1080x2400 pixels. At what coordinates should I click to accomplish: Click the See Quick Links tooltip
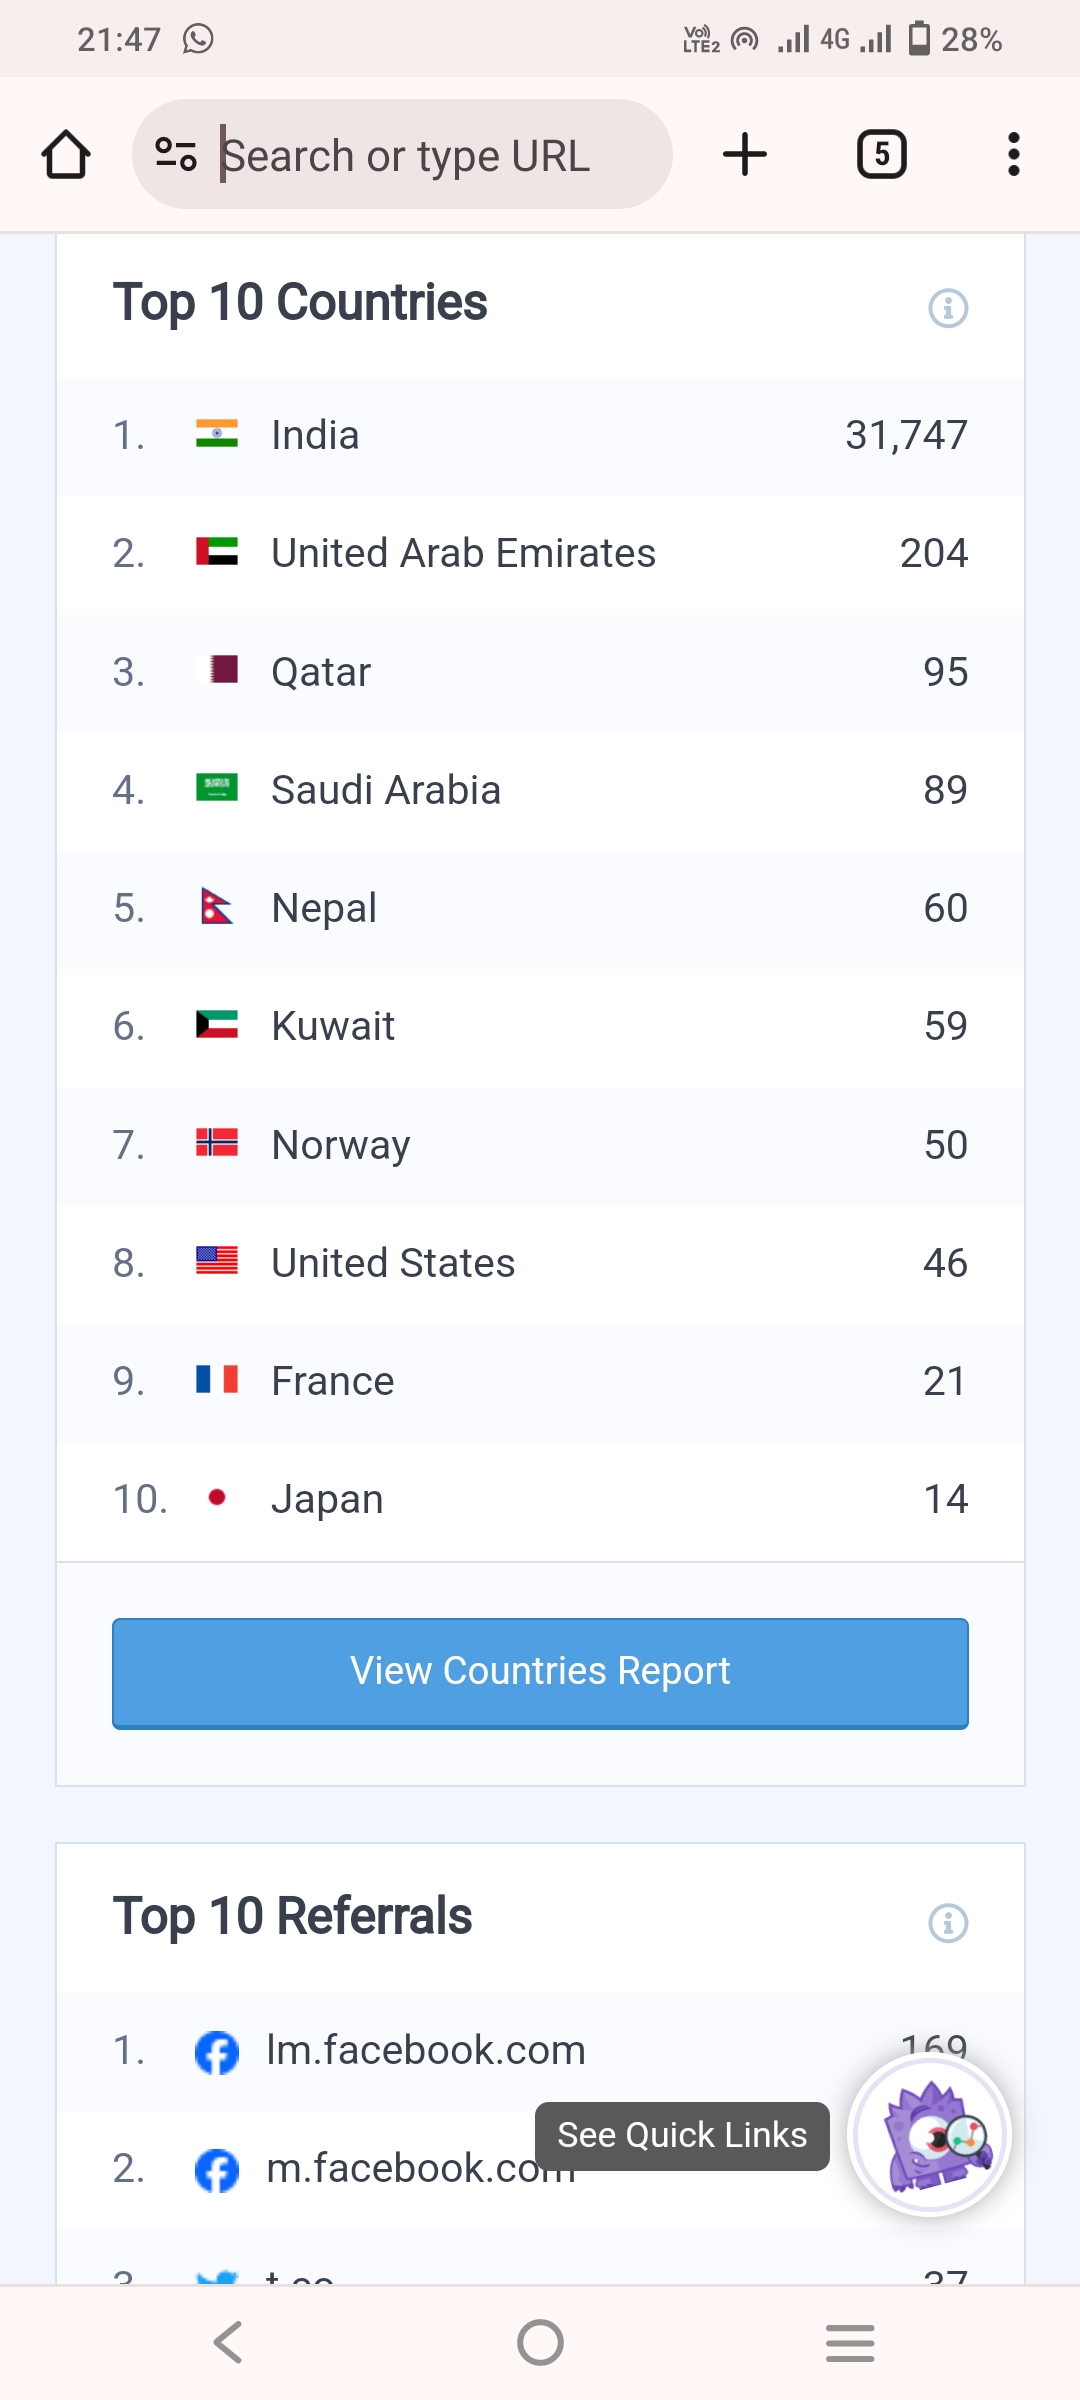pos(682,2135)
